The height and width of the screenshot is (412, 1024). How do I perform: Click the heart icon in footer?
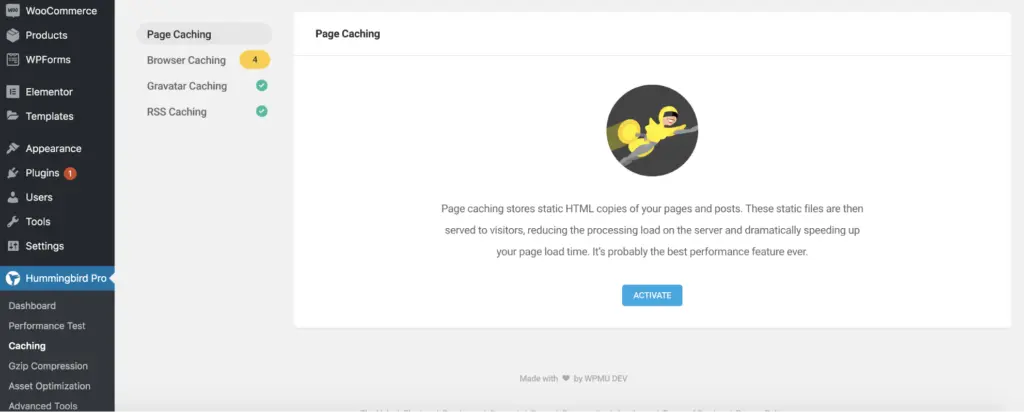tap(566, 378)
